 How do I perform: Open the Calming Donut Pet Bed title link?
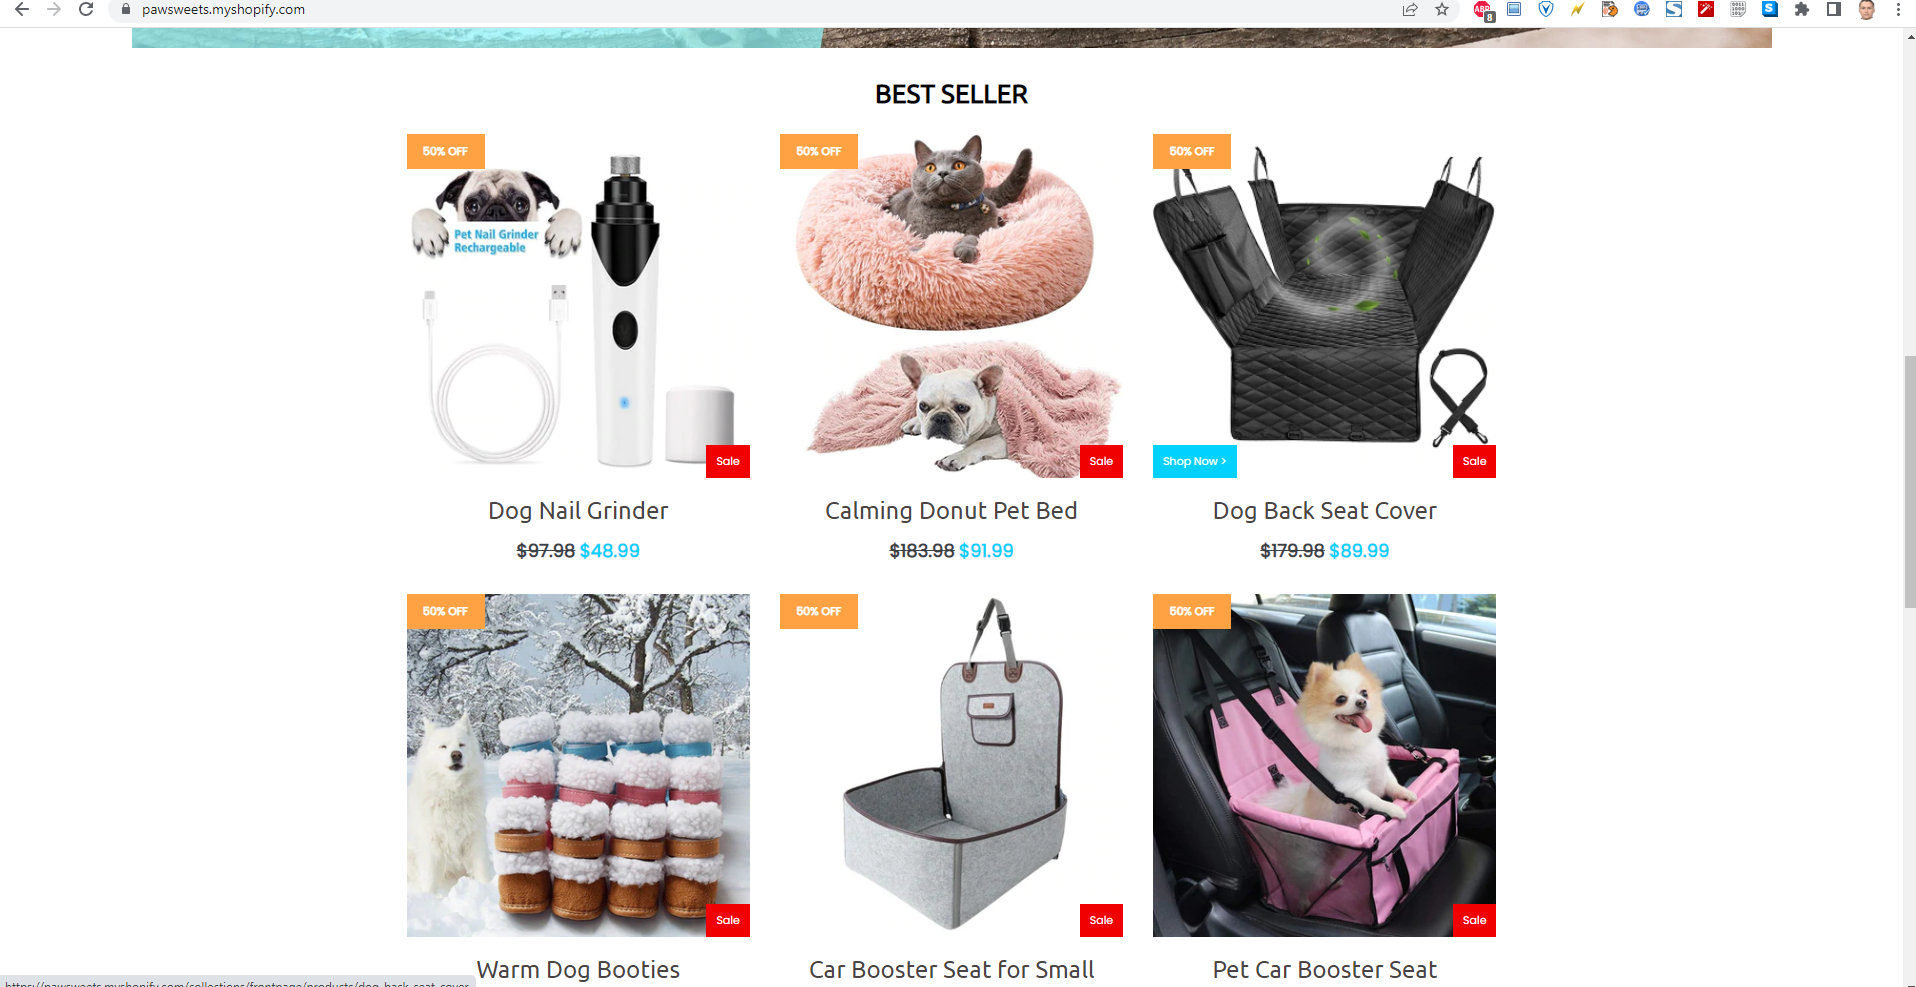click(951, 511)
